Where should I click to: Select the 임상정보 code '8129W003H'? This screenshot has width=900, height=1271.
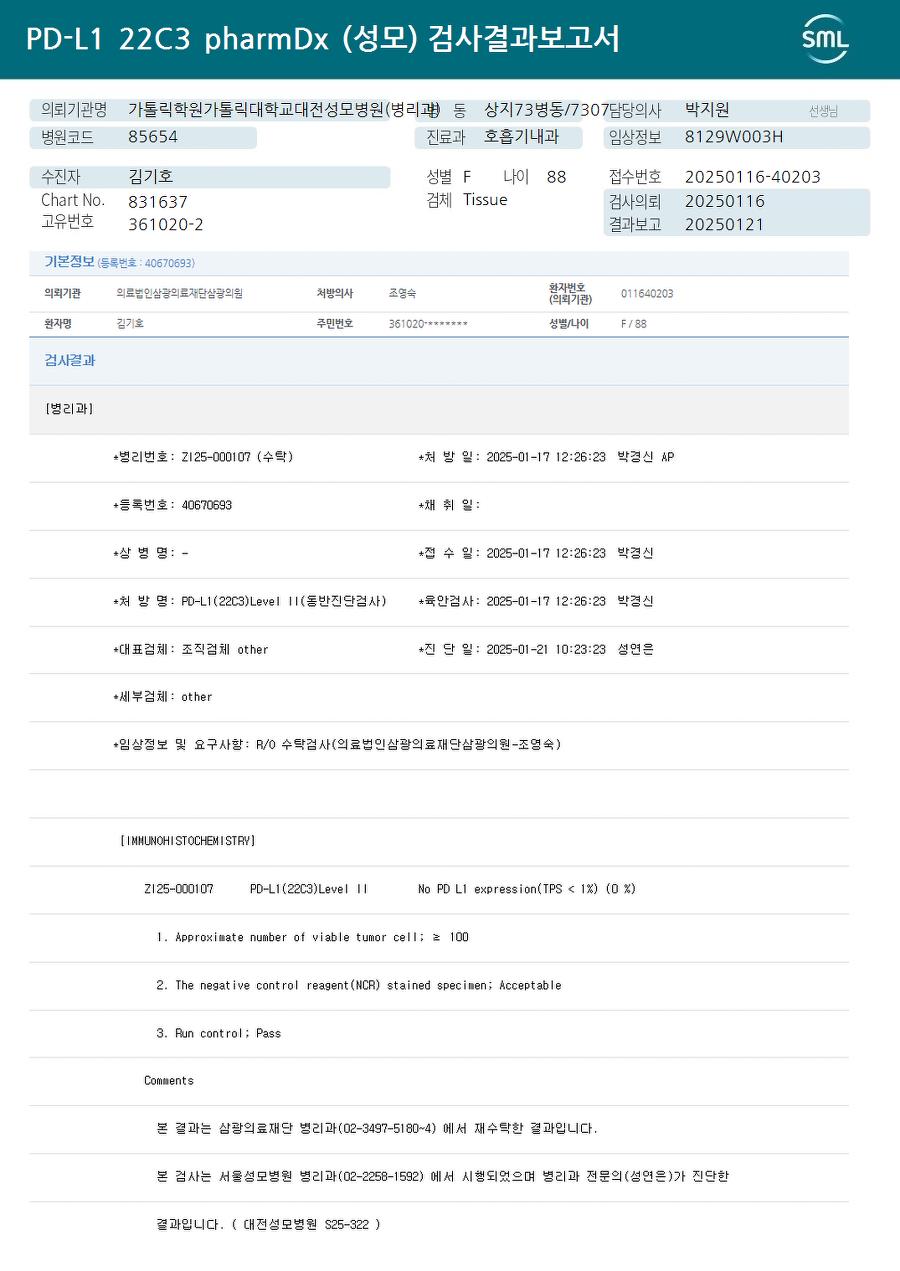[734, 137]
